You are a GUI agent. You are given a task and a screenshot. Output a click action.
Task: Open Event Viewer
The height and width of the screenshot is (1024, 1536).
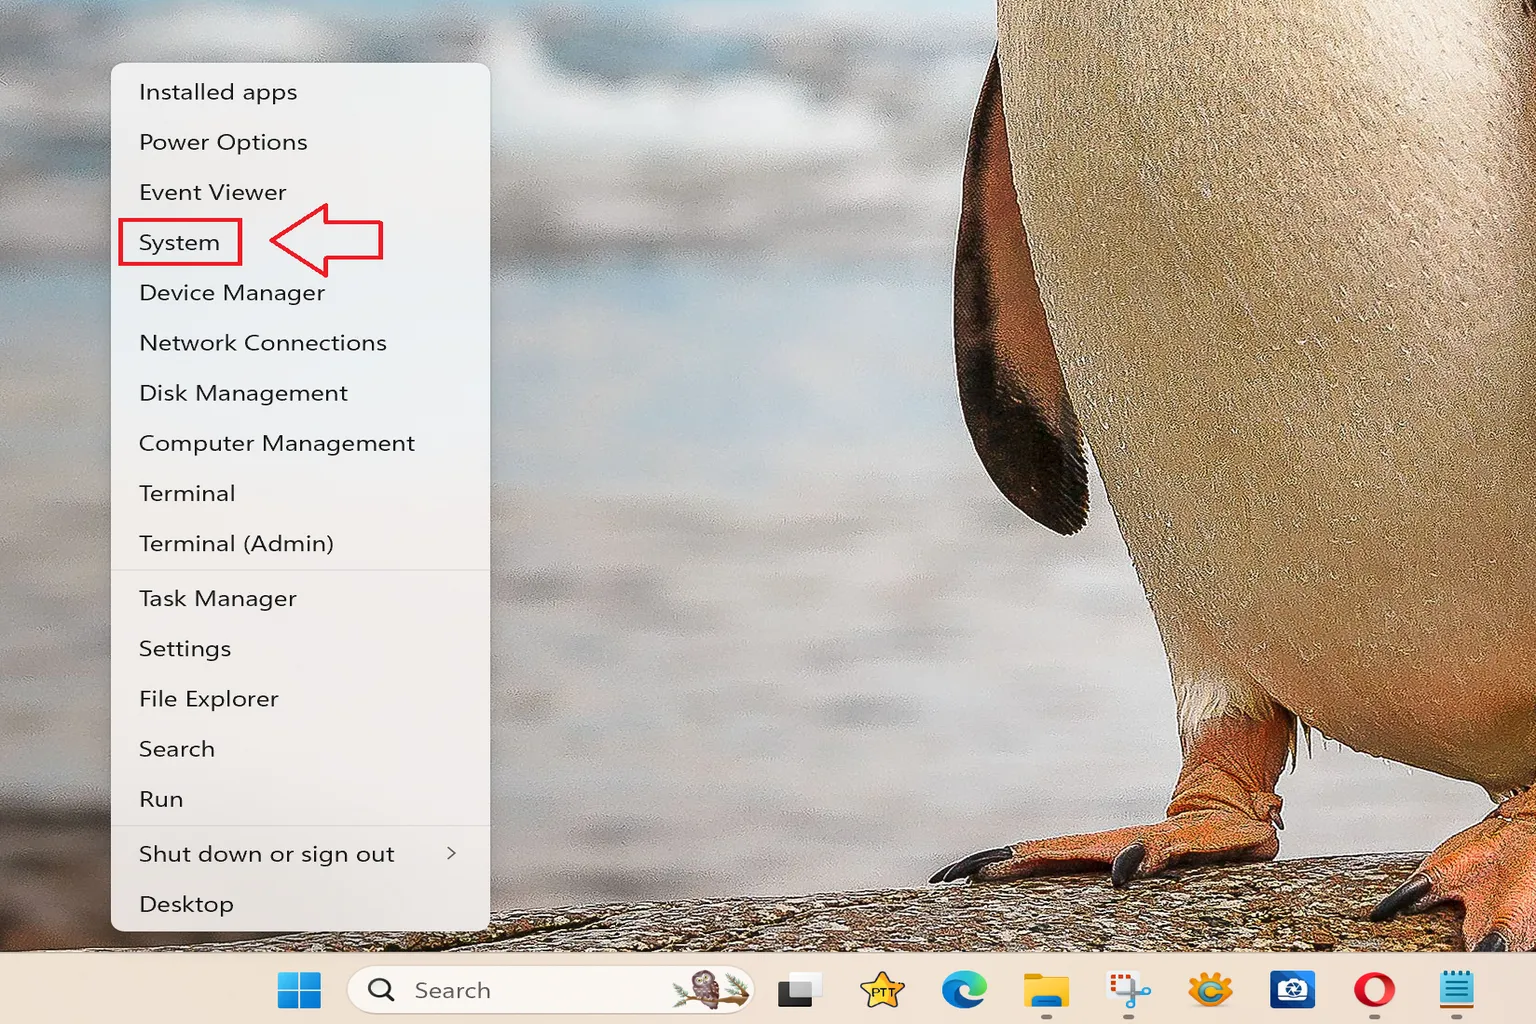point(300,192)
